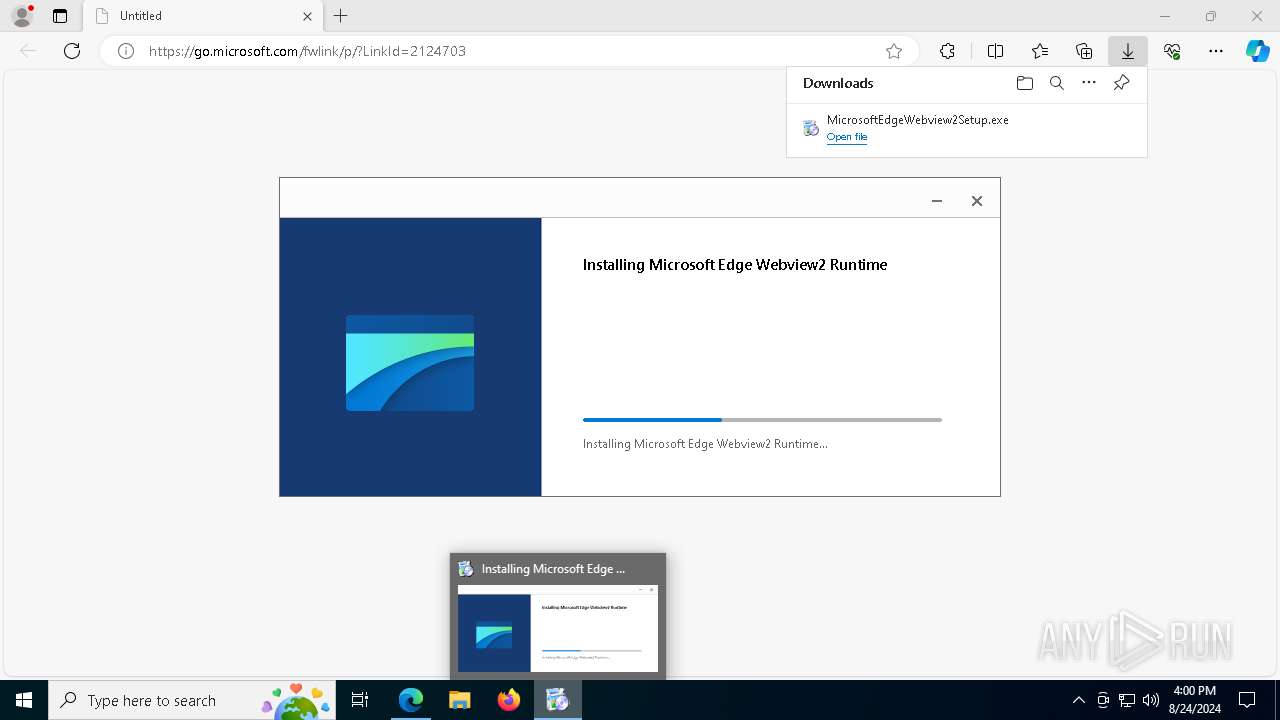Launch Firefox from the taskbar

(x=509, y=700)
